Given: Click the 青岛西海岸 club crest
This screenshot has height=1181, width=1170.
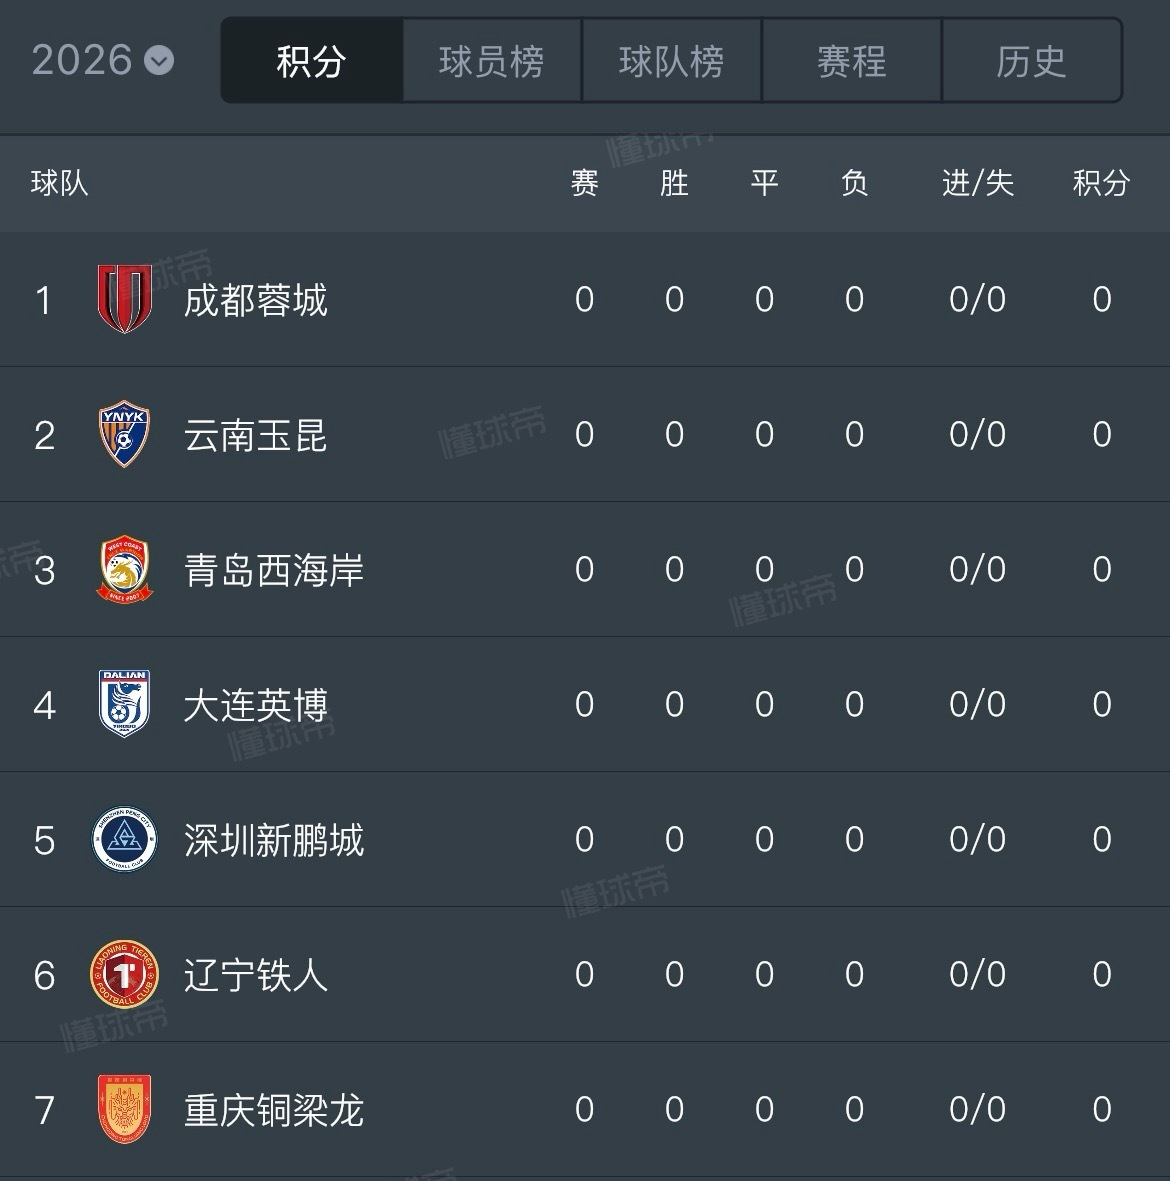Looking at the screenshot, I should click(x=124, y=570).
